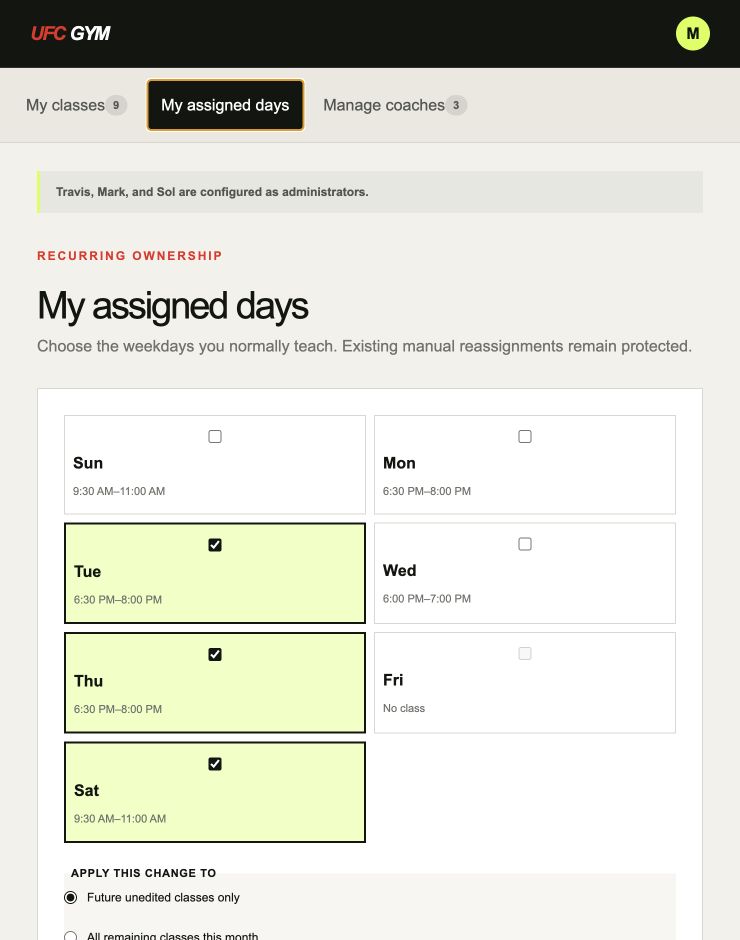The image size is (740, 940).
Task: Uncheck the Tue checkbox
Action: (x=215, y=545)
